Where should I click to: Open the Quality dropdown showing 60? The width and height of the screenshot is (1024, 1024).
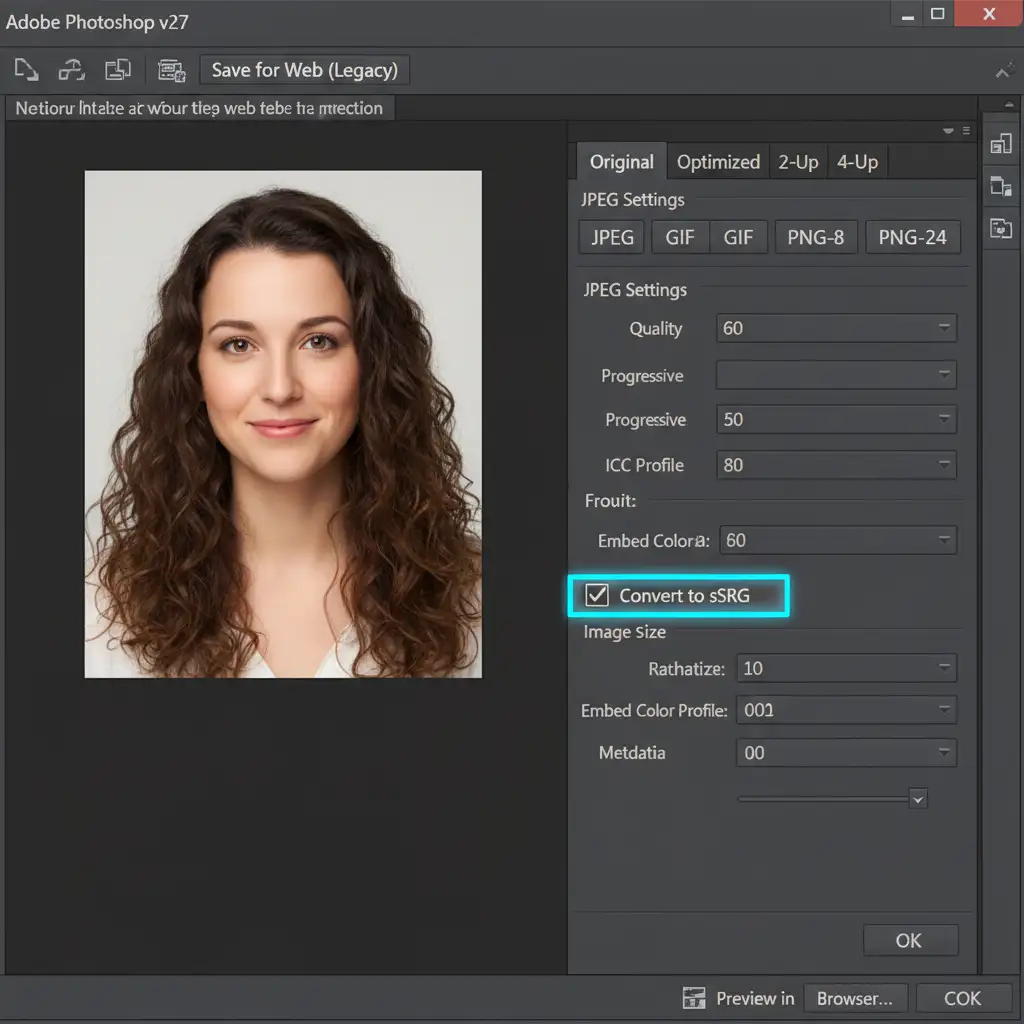pyautogui.click(x=836, y=328)
